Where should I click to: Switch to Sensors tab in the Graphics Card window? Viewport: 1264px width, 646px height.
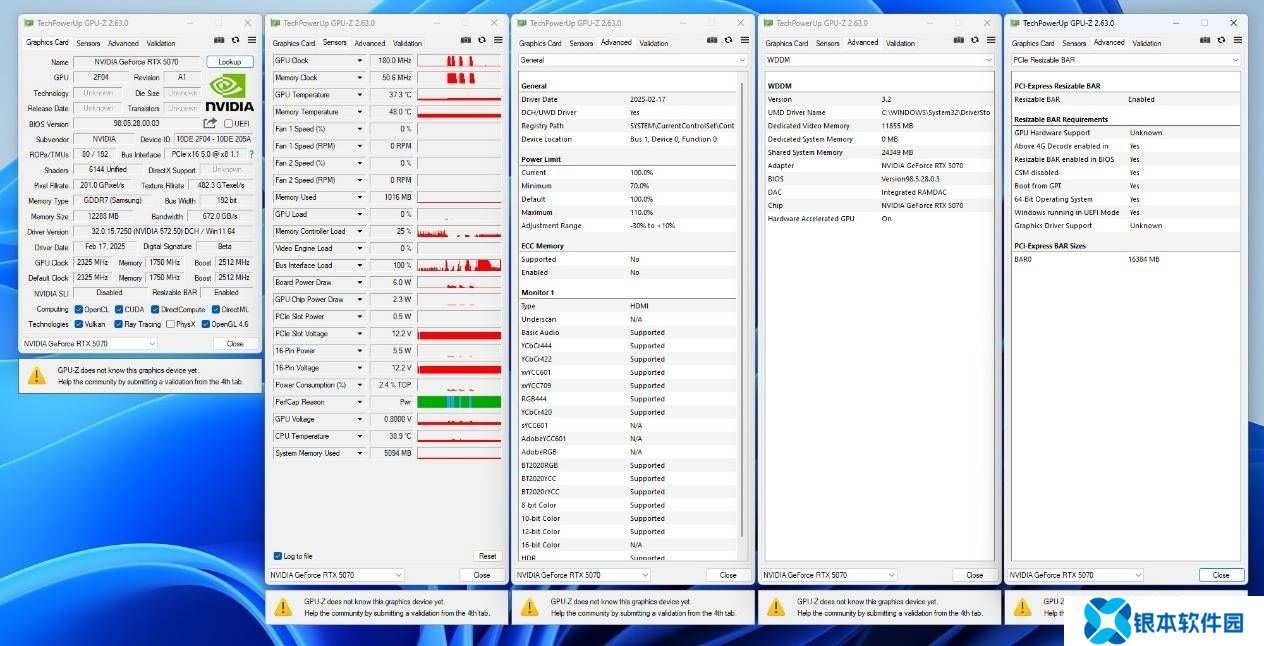click(88, 43)
